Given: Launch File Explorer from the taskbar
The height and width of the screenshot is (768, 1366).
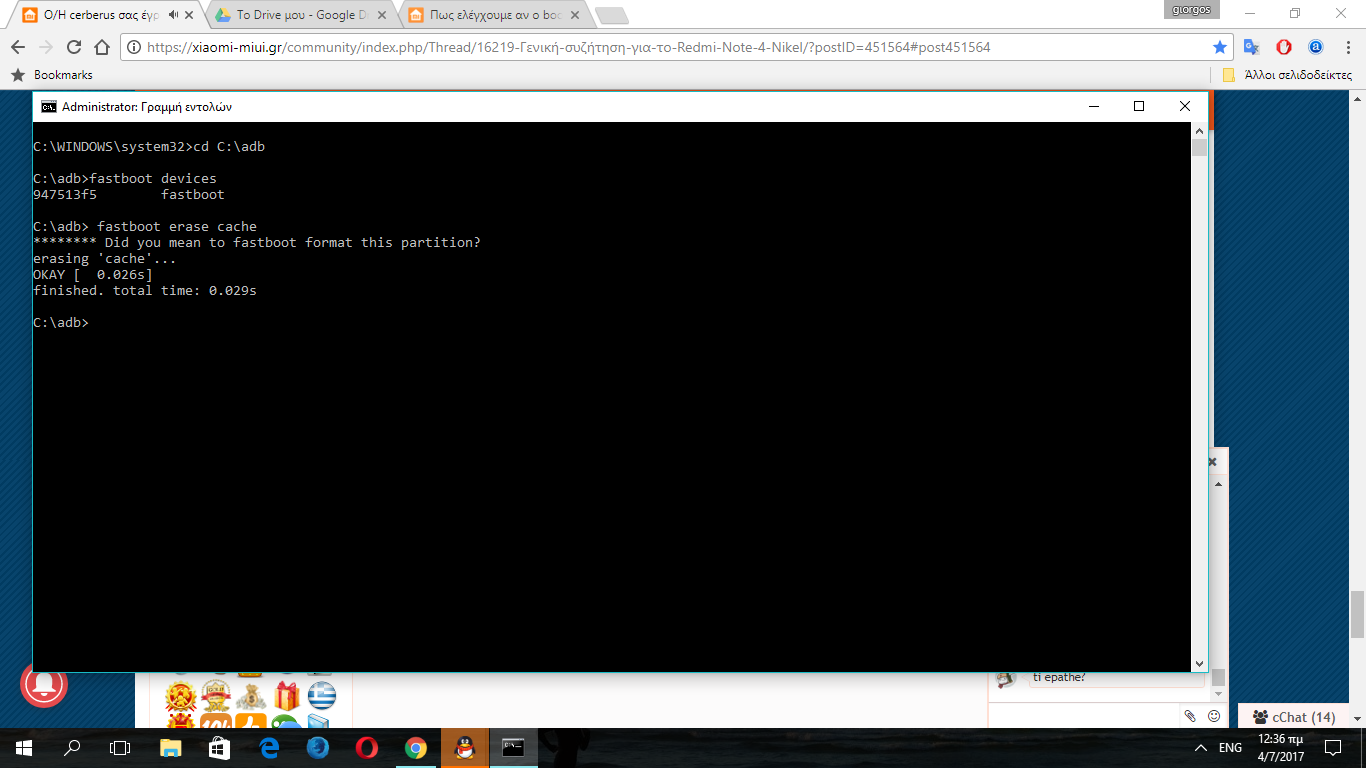Looking at the screenshot, I should point(171,747).
